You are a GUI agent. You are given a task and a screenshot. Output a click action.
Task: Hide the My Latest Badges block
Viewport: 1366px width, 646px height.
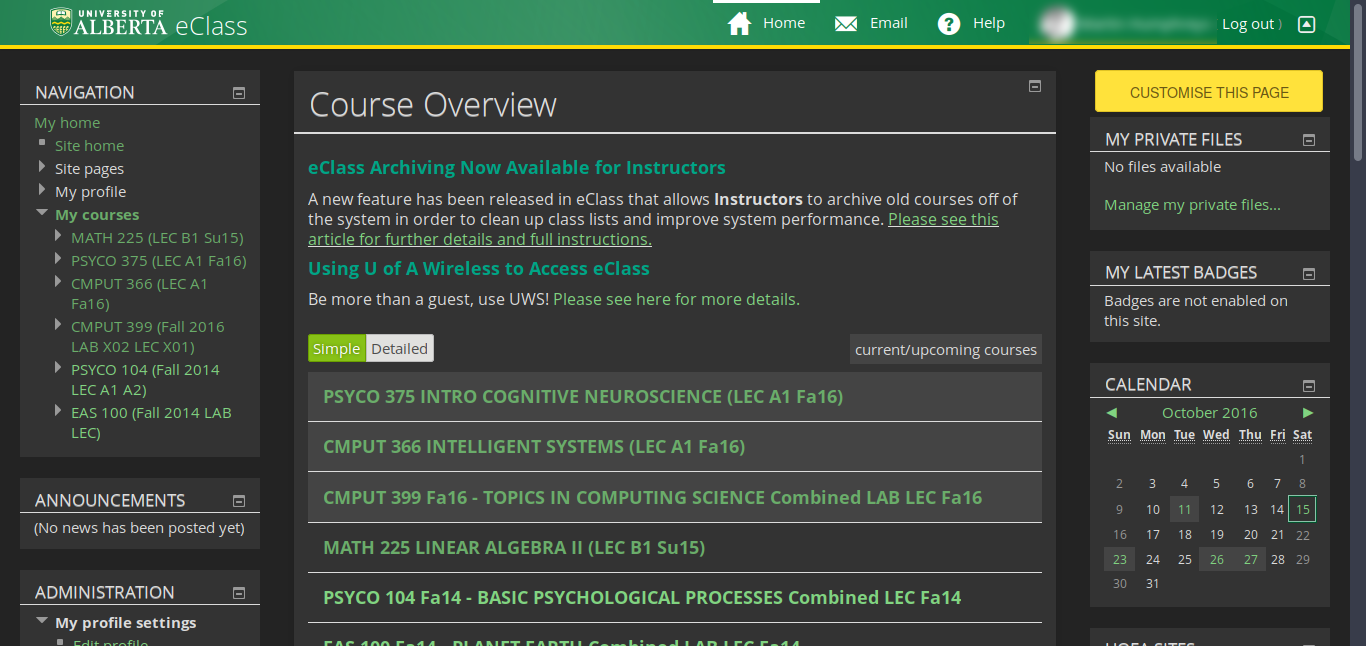click(1309, 273)
